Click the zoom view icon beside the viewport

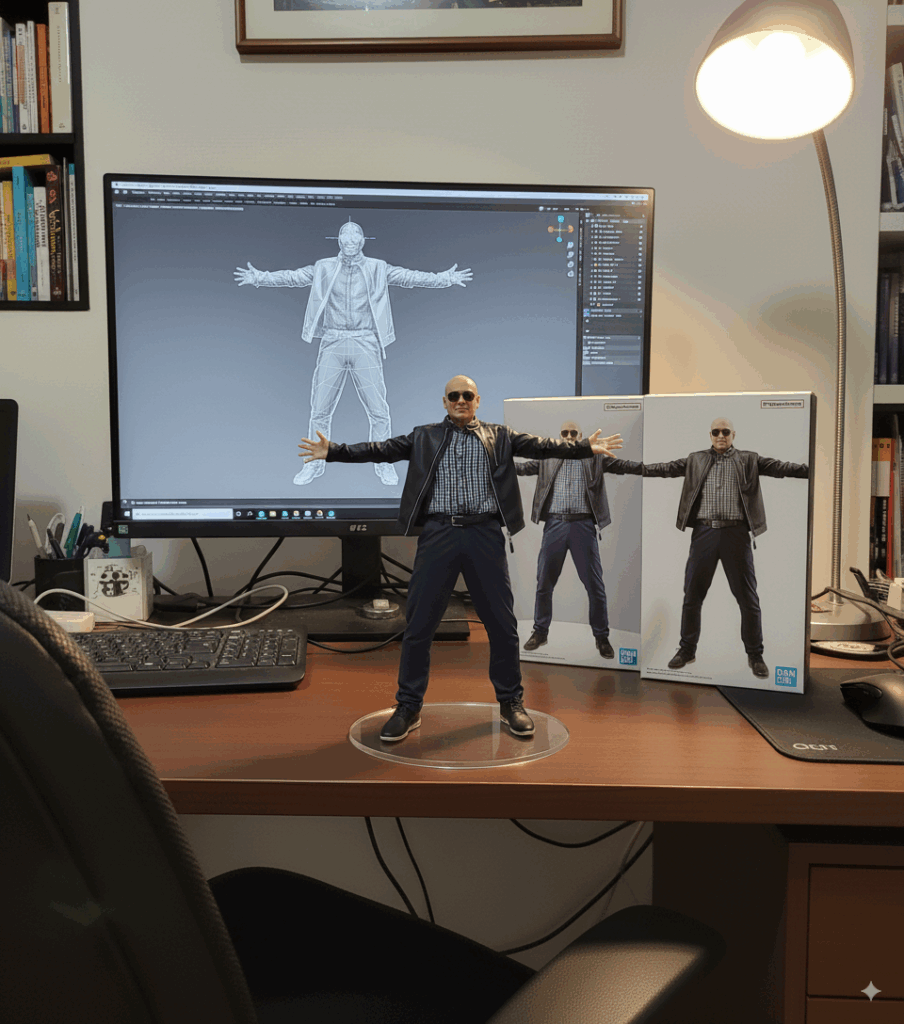[570, 246]
